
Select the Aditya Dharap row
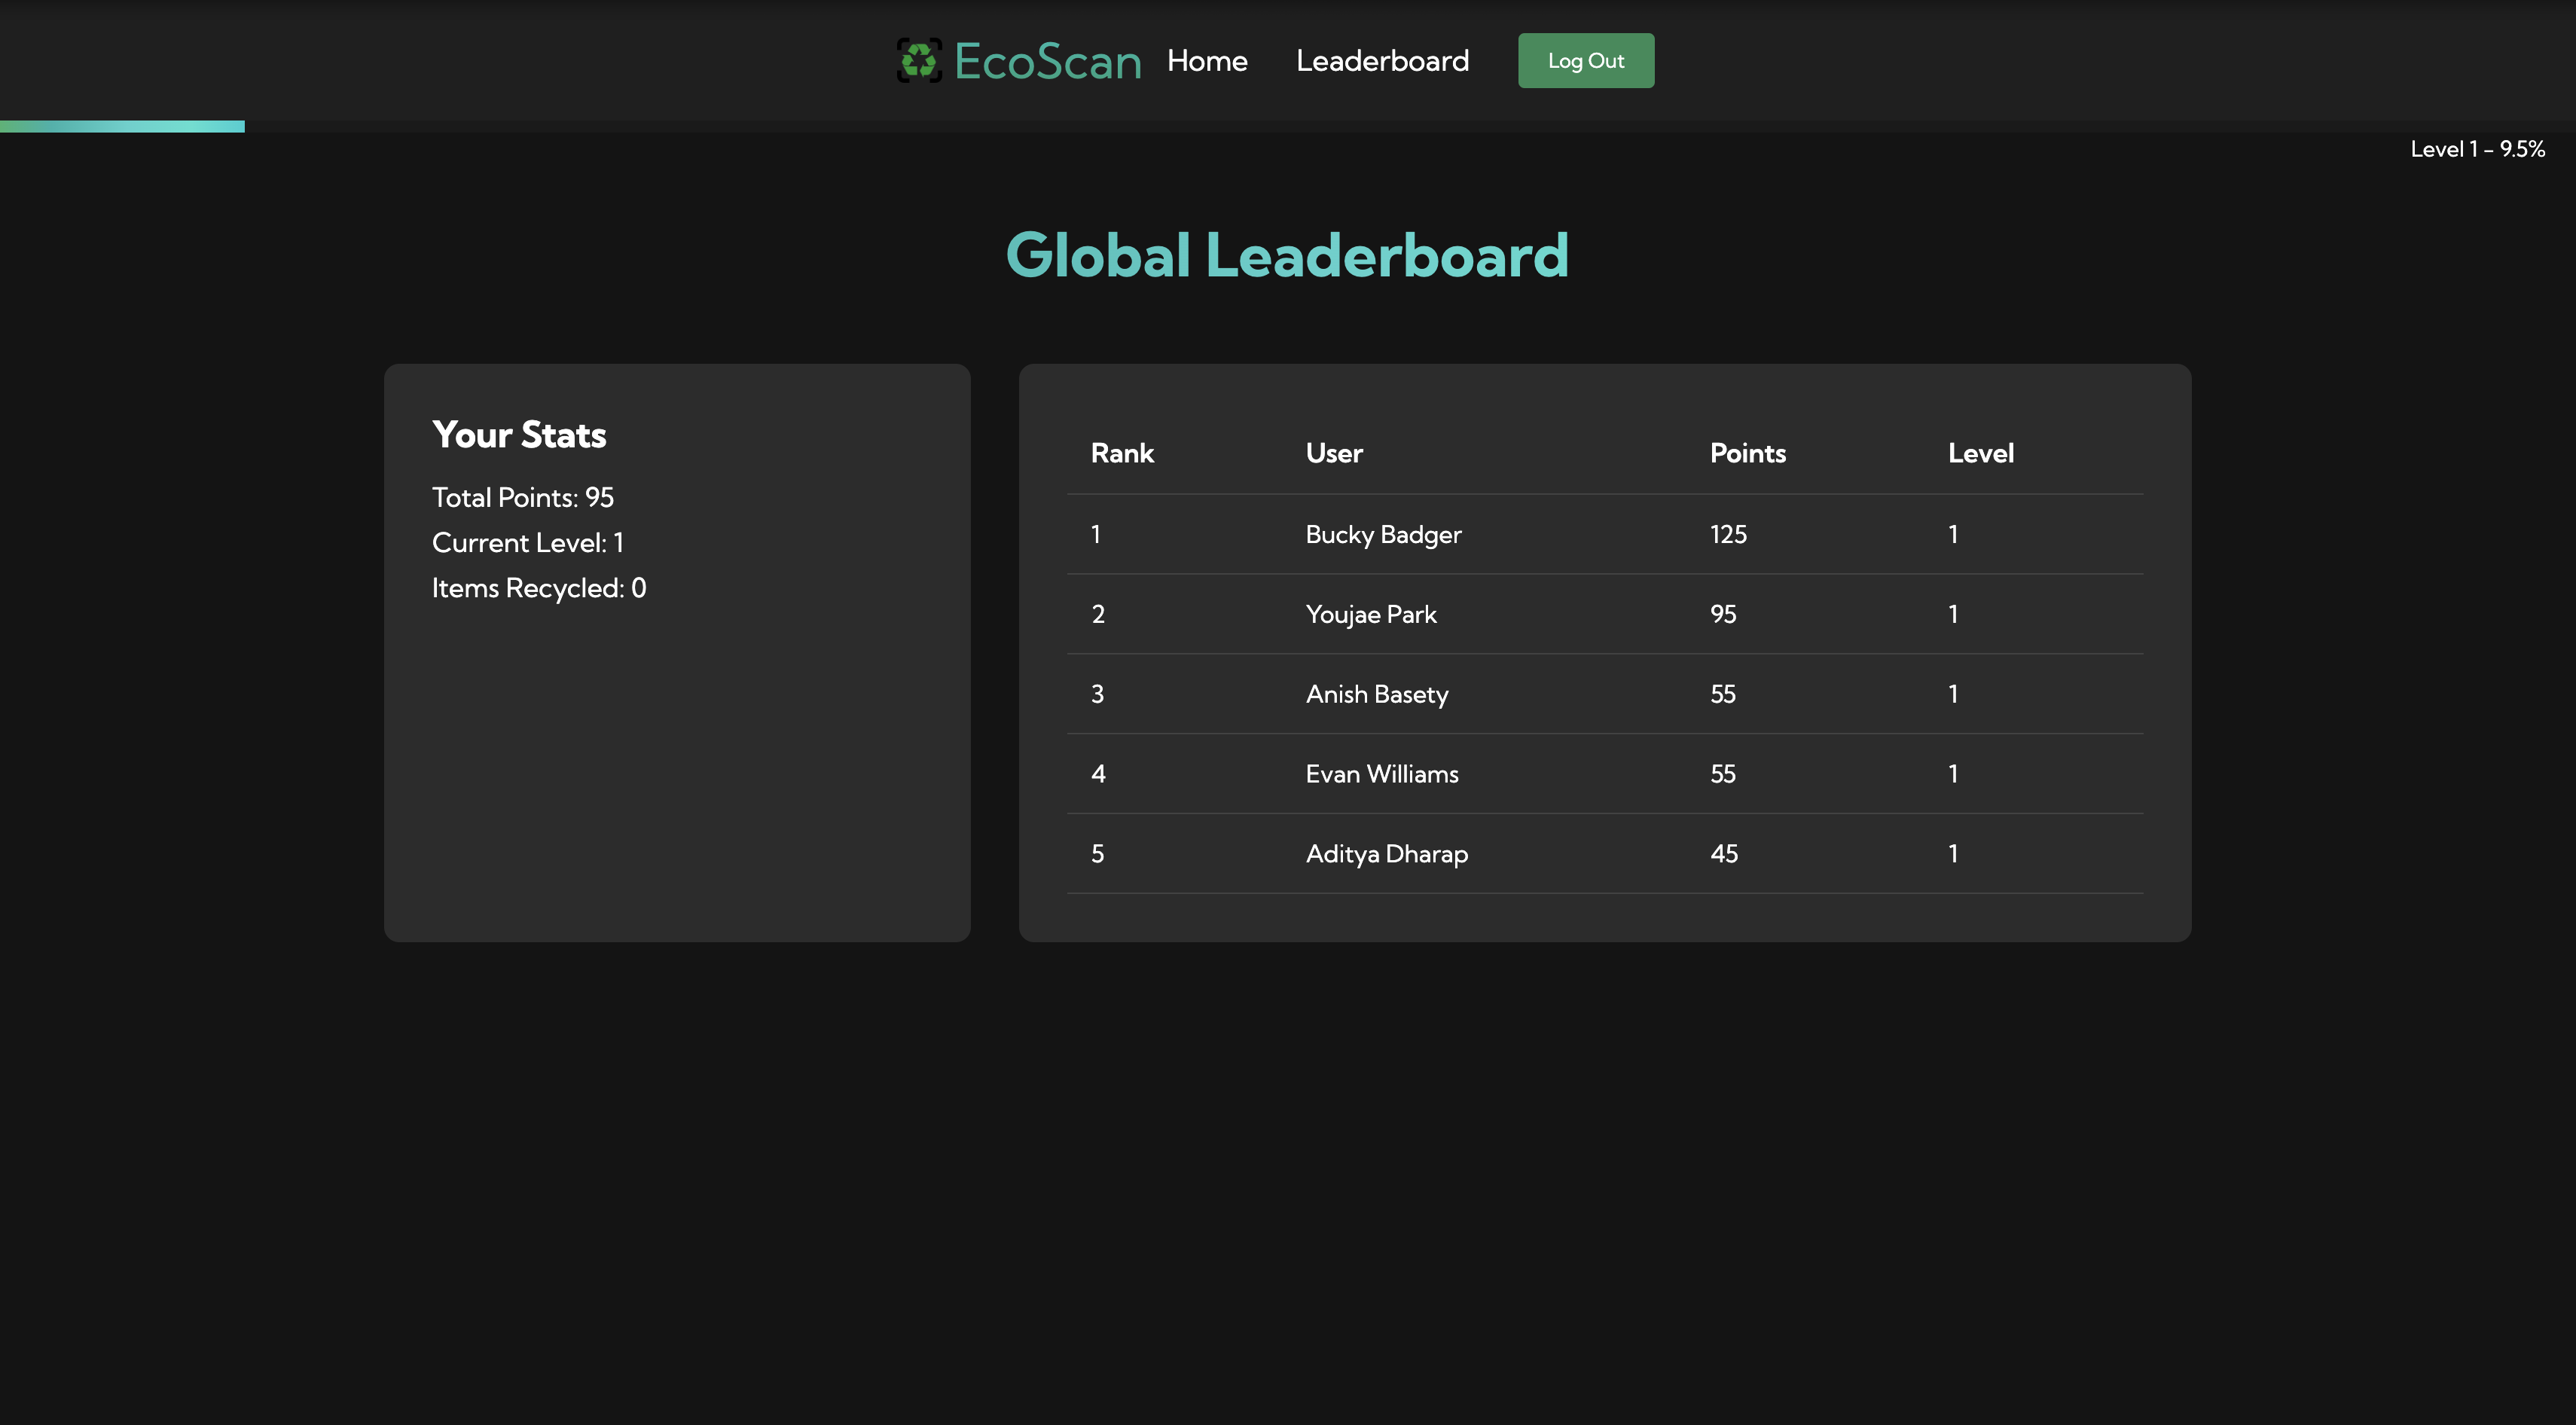click(x=1386, y=854)
